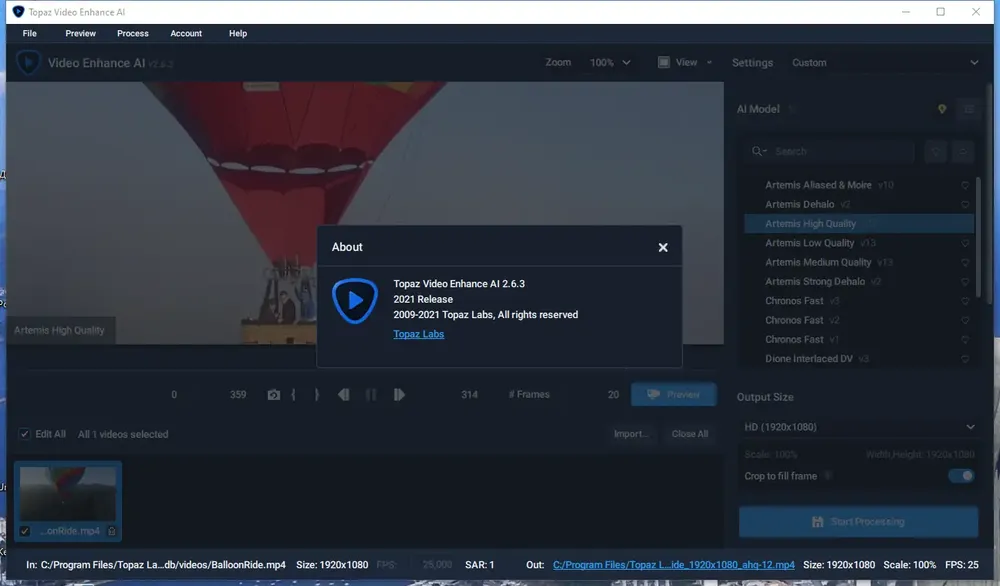The height and width of the screenshot is (586, 1000).
Task: Open the HD (1920x1080) output size dropdown
Action: pyautogui.click(x=859, y=427)
